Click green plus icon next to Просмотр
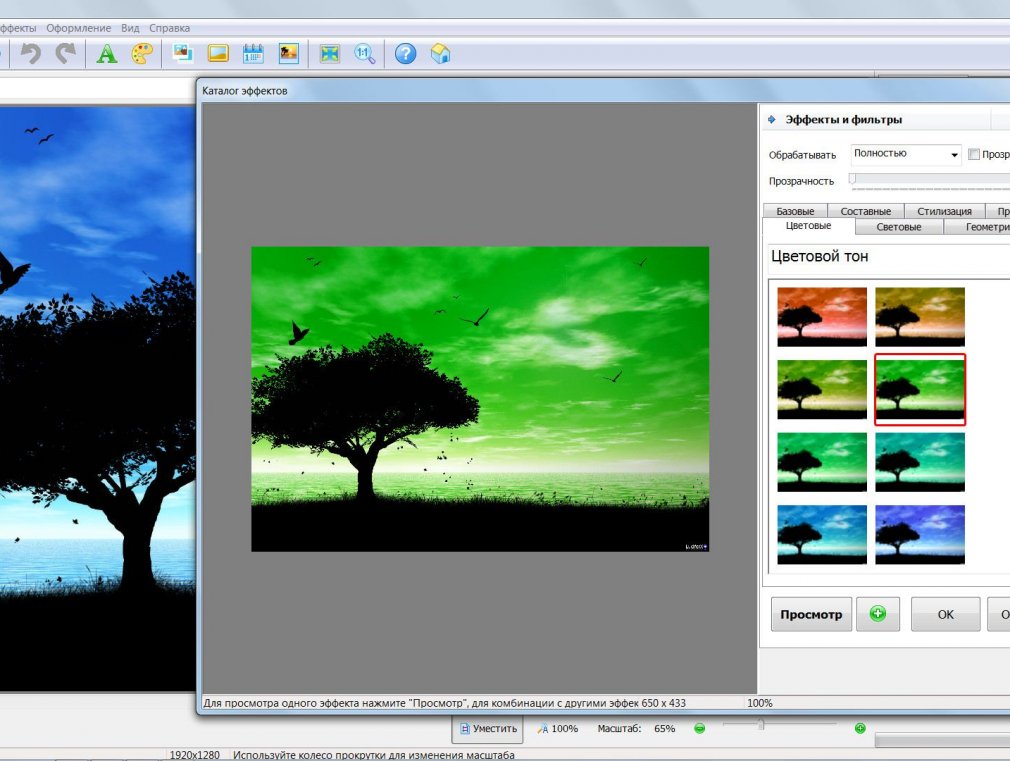The width and height of the screenshot is (1010, 761). 878,613
